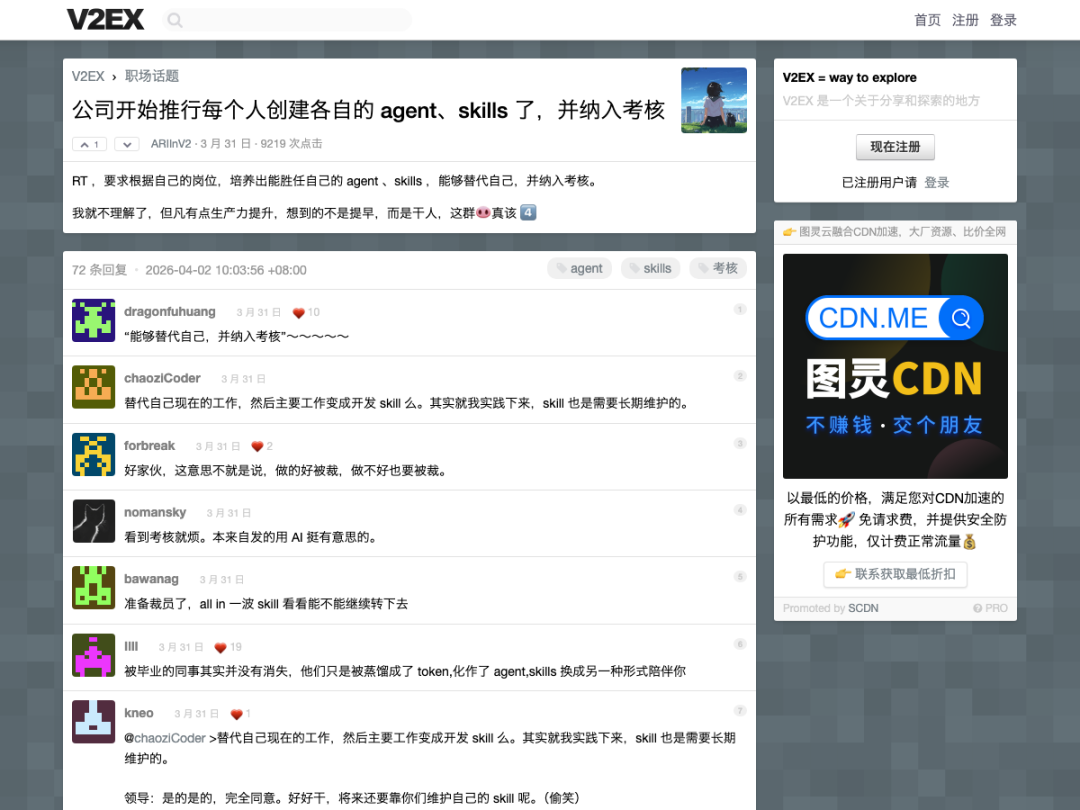Image resolution: width=1080 pixels, height=810 pixels.
Task: Like llll's reply via the heart icon
Action: 219,645
